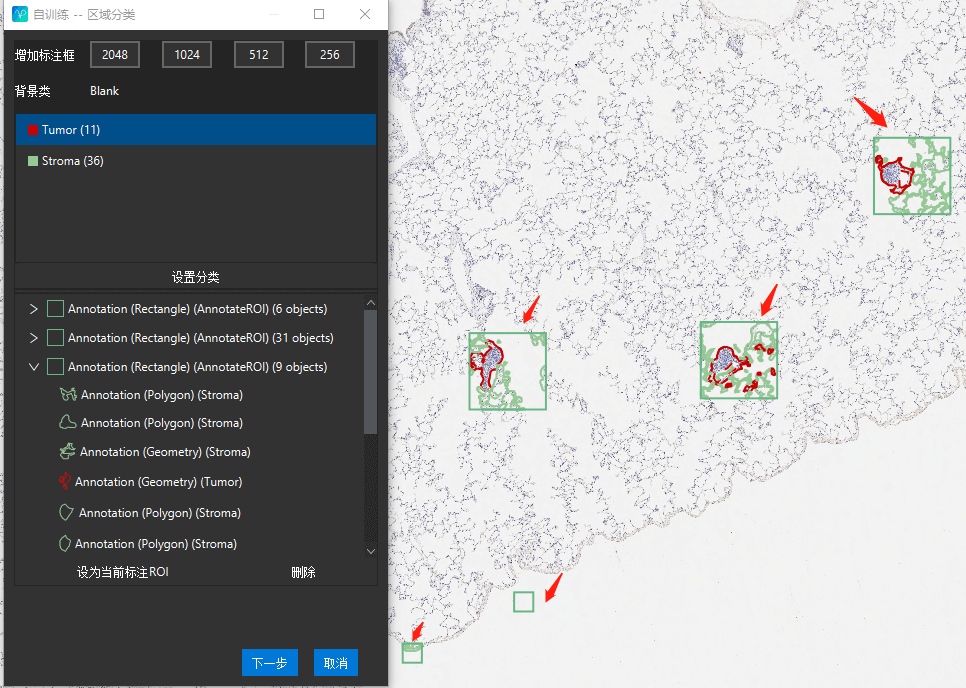
Task: Click the app logo in title bar
Action: coord(20,15)
